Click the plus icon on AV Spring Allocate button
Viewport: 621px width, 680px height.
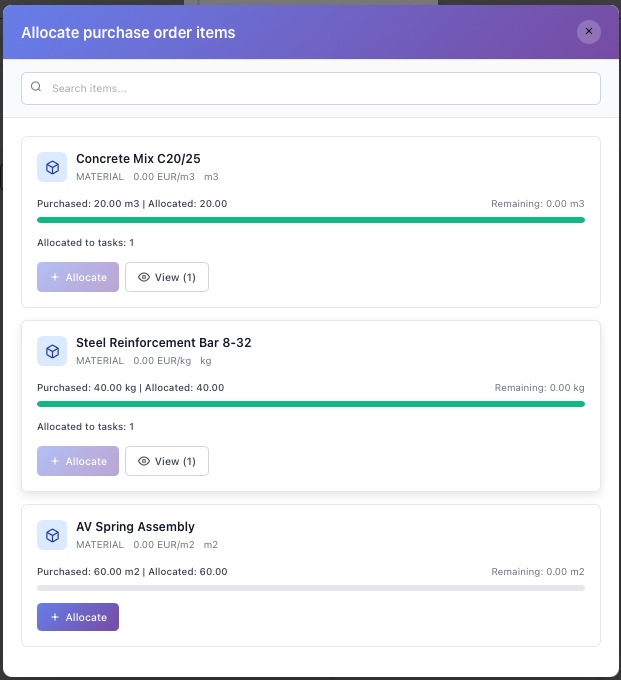pos(54,617)
